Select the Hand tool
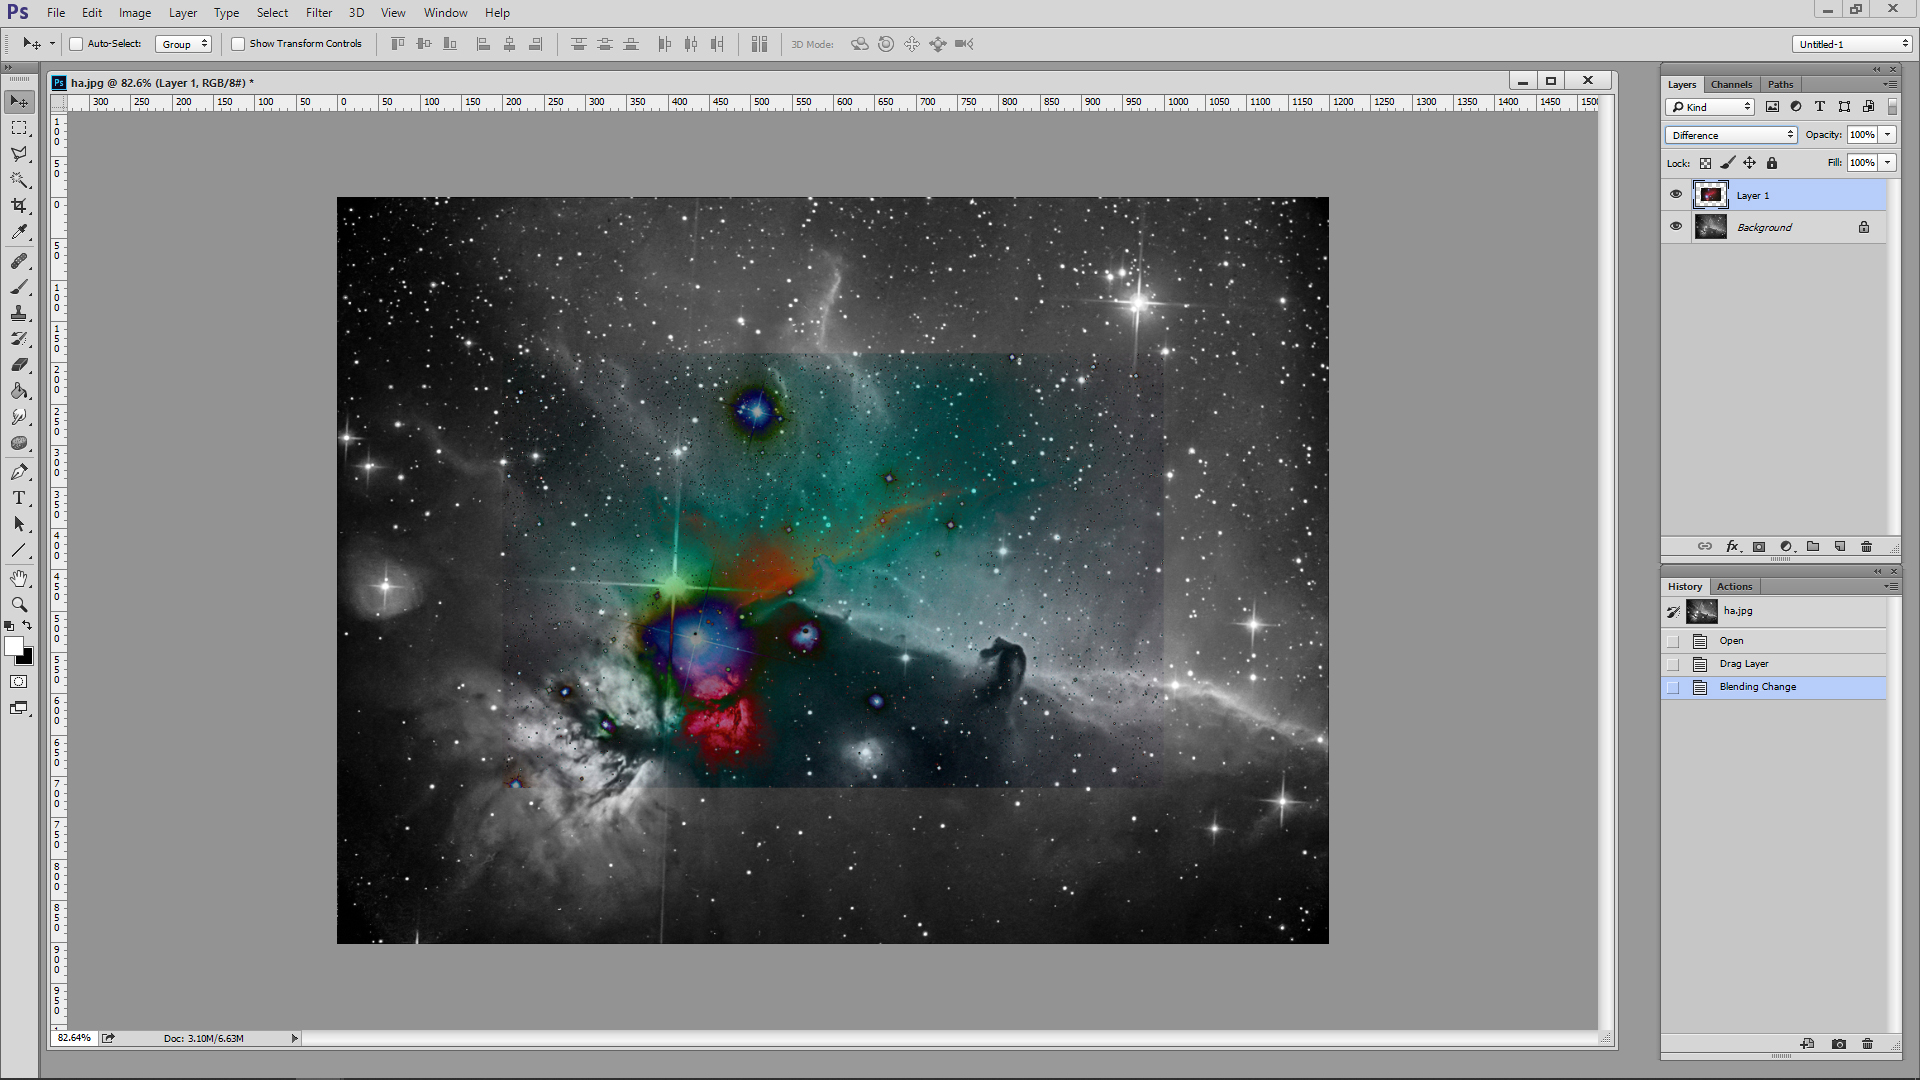The height and width of the screenshot is (1080, 1920). point(19,579)
